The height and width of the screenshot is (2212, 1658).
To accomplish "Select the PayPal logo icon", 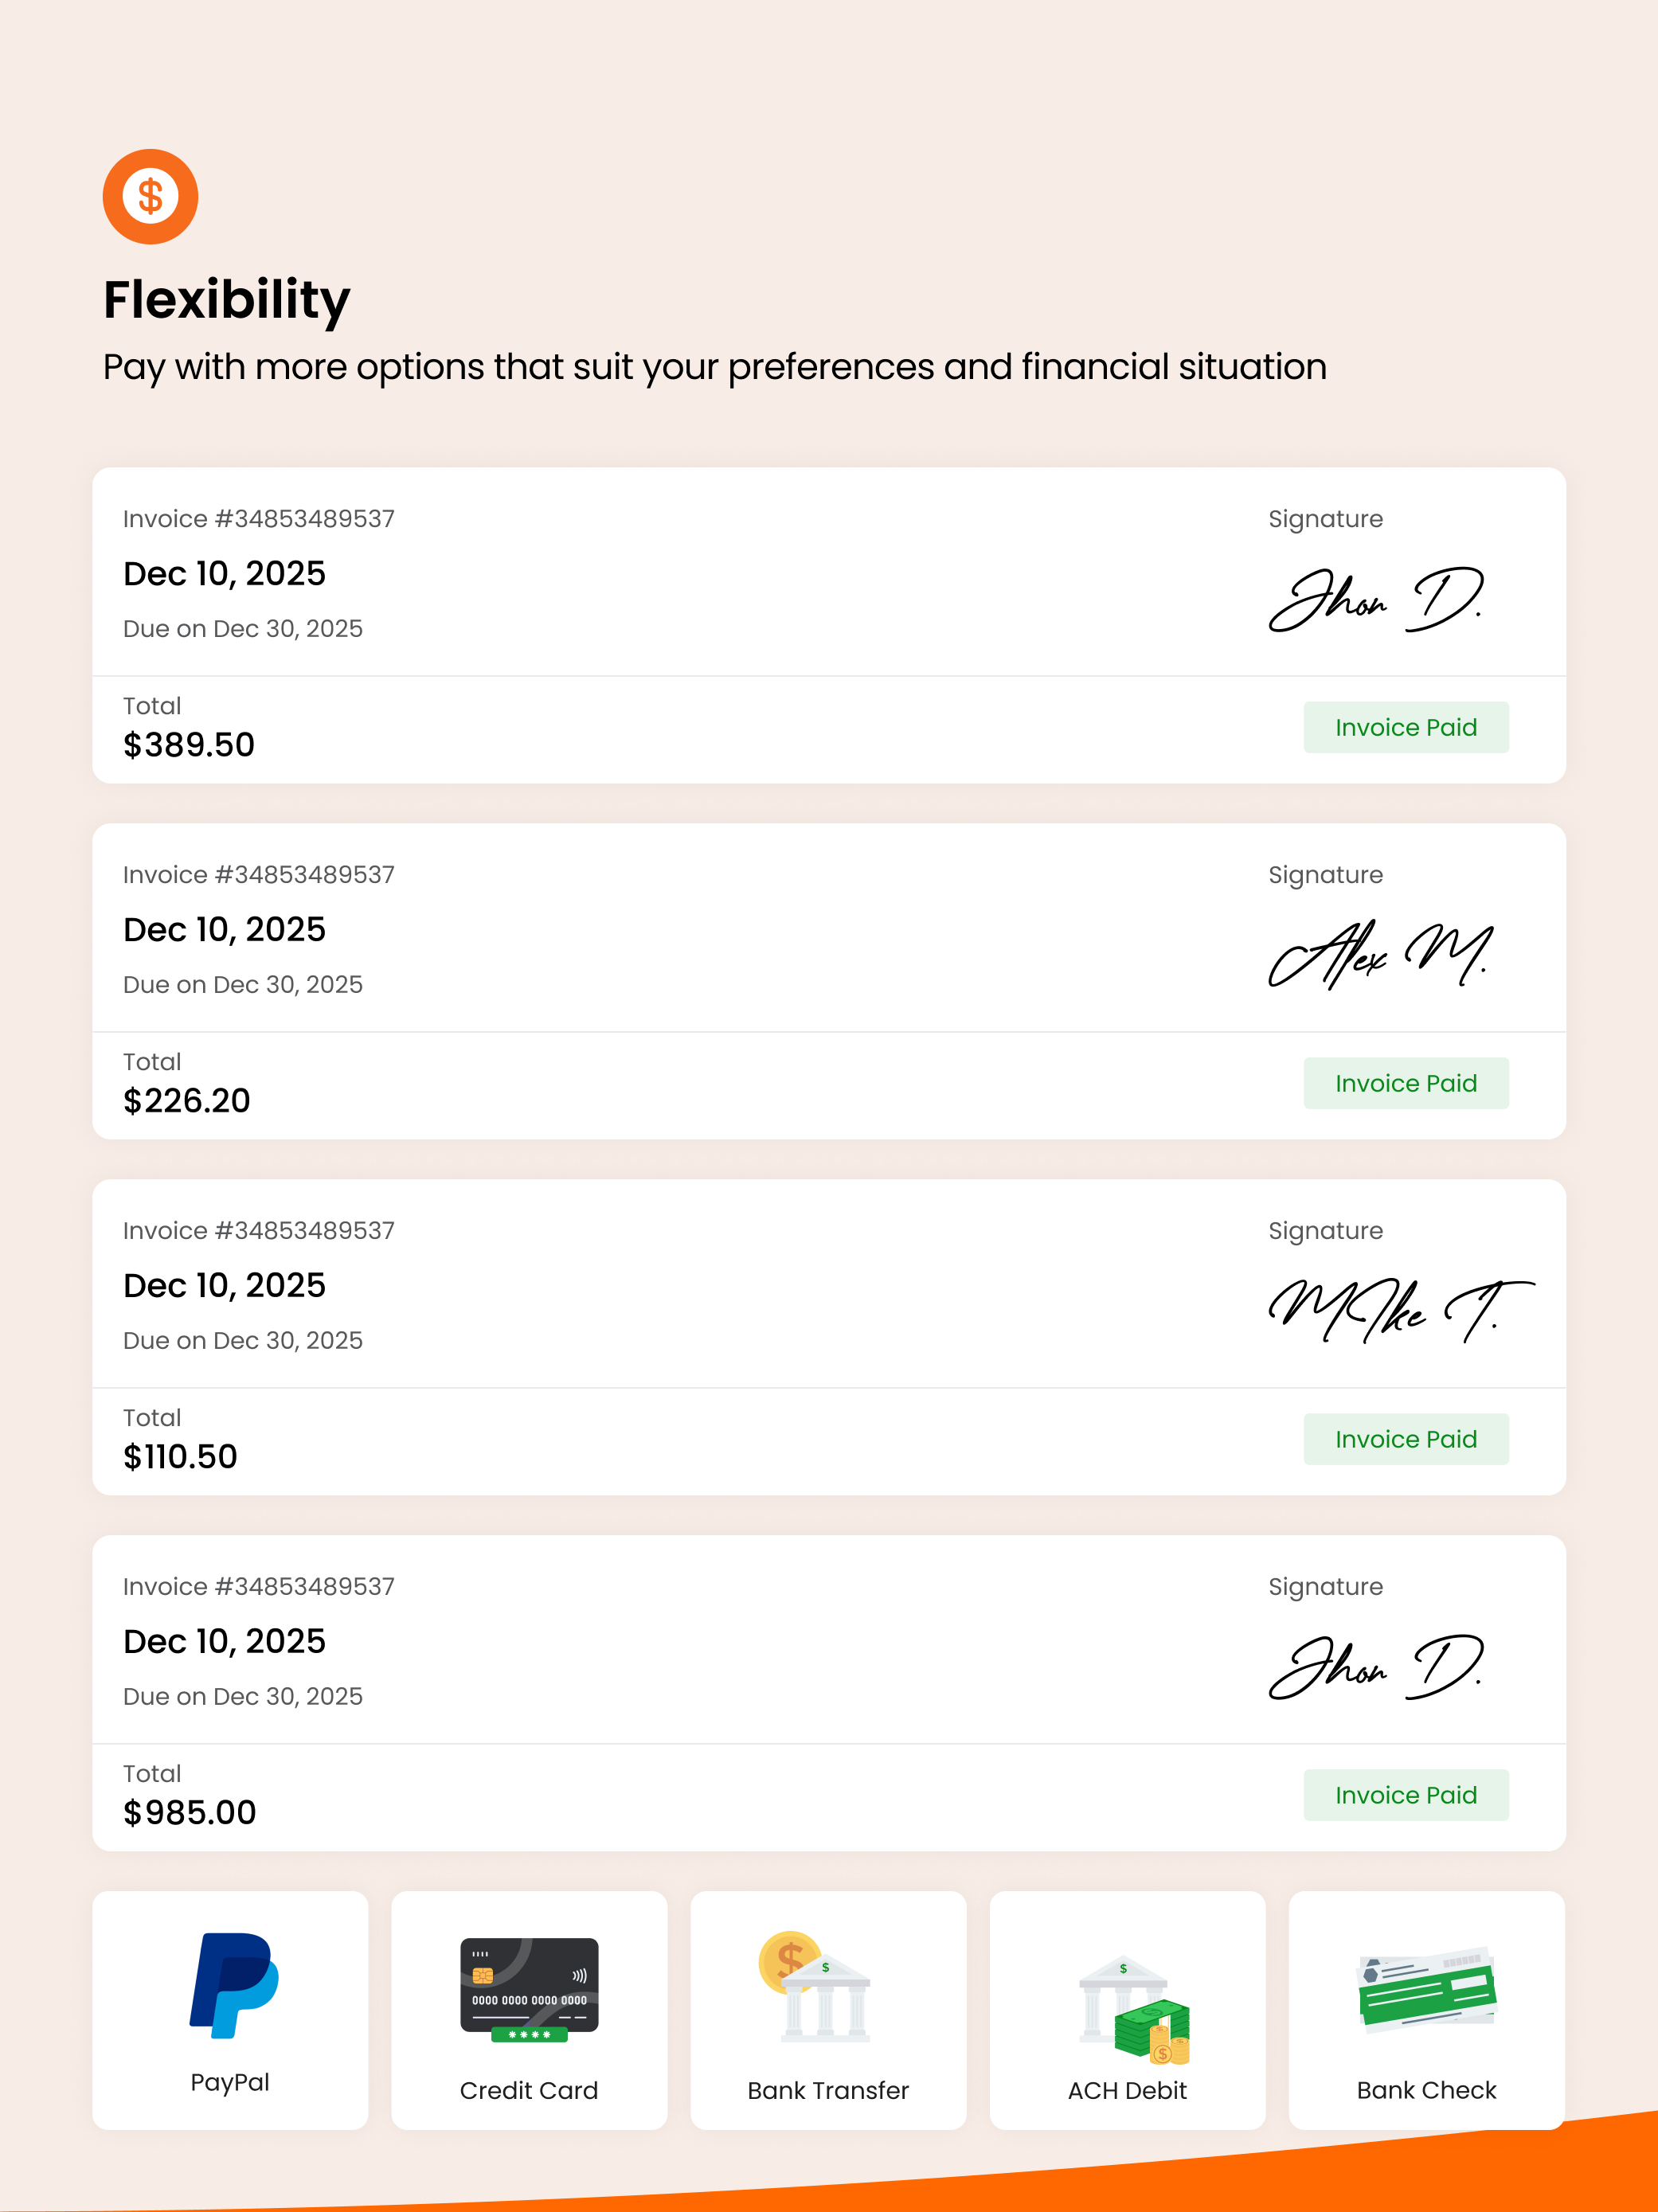I will (x=234, y=1985).
